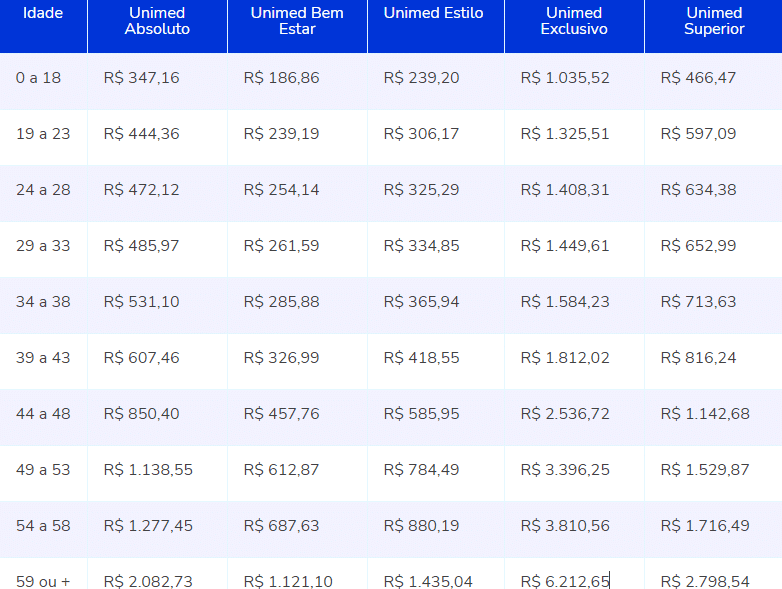Select the price R$ 1.812,02
Viewport: 782px width, 589px height.
click(565, 358)
